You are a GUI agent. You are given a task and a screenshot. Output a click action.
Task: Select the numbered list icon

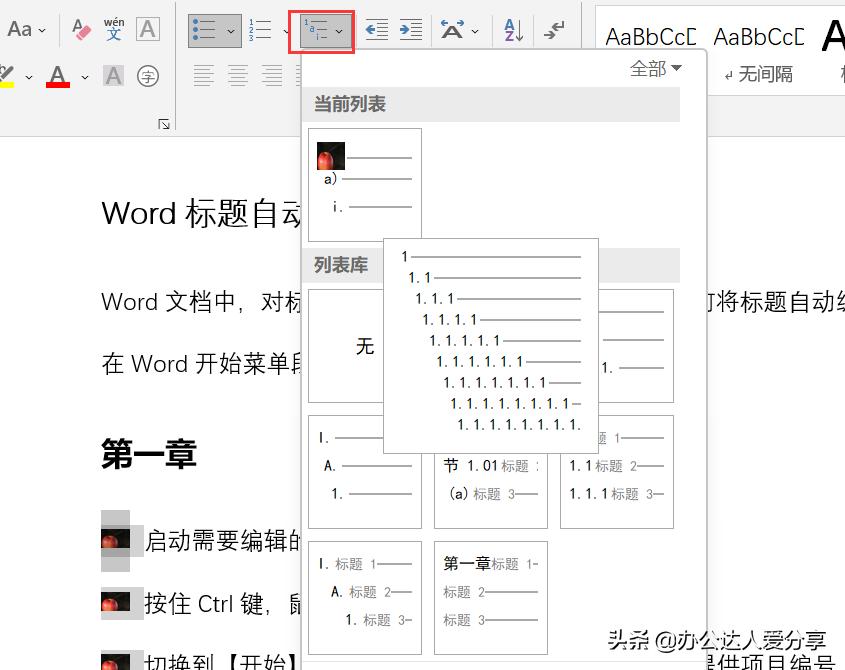click(258, 29)
